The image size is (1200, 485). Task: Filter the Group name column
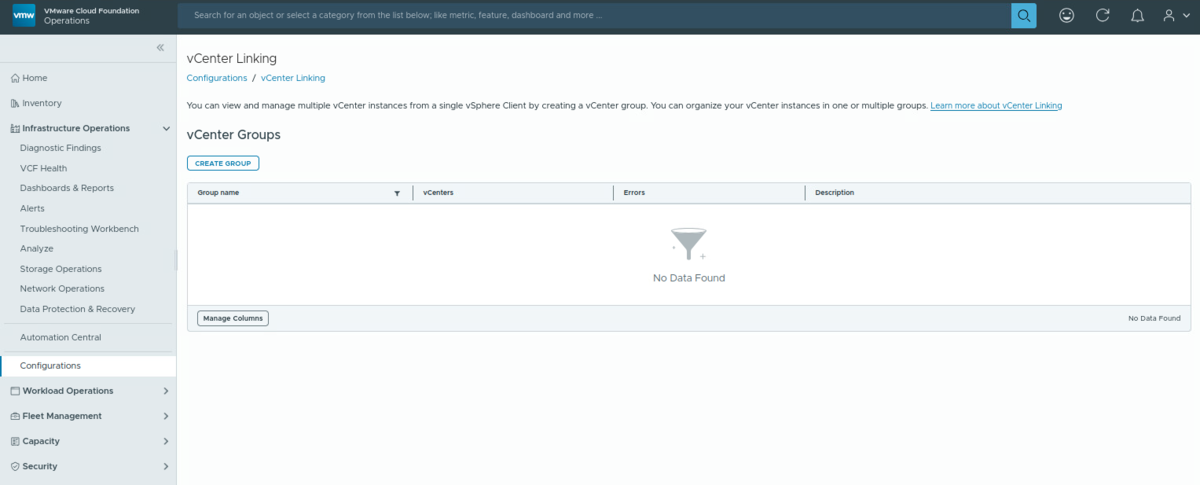coord(397,193)
